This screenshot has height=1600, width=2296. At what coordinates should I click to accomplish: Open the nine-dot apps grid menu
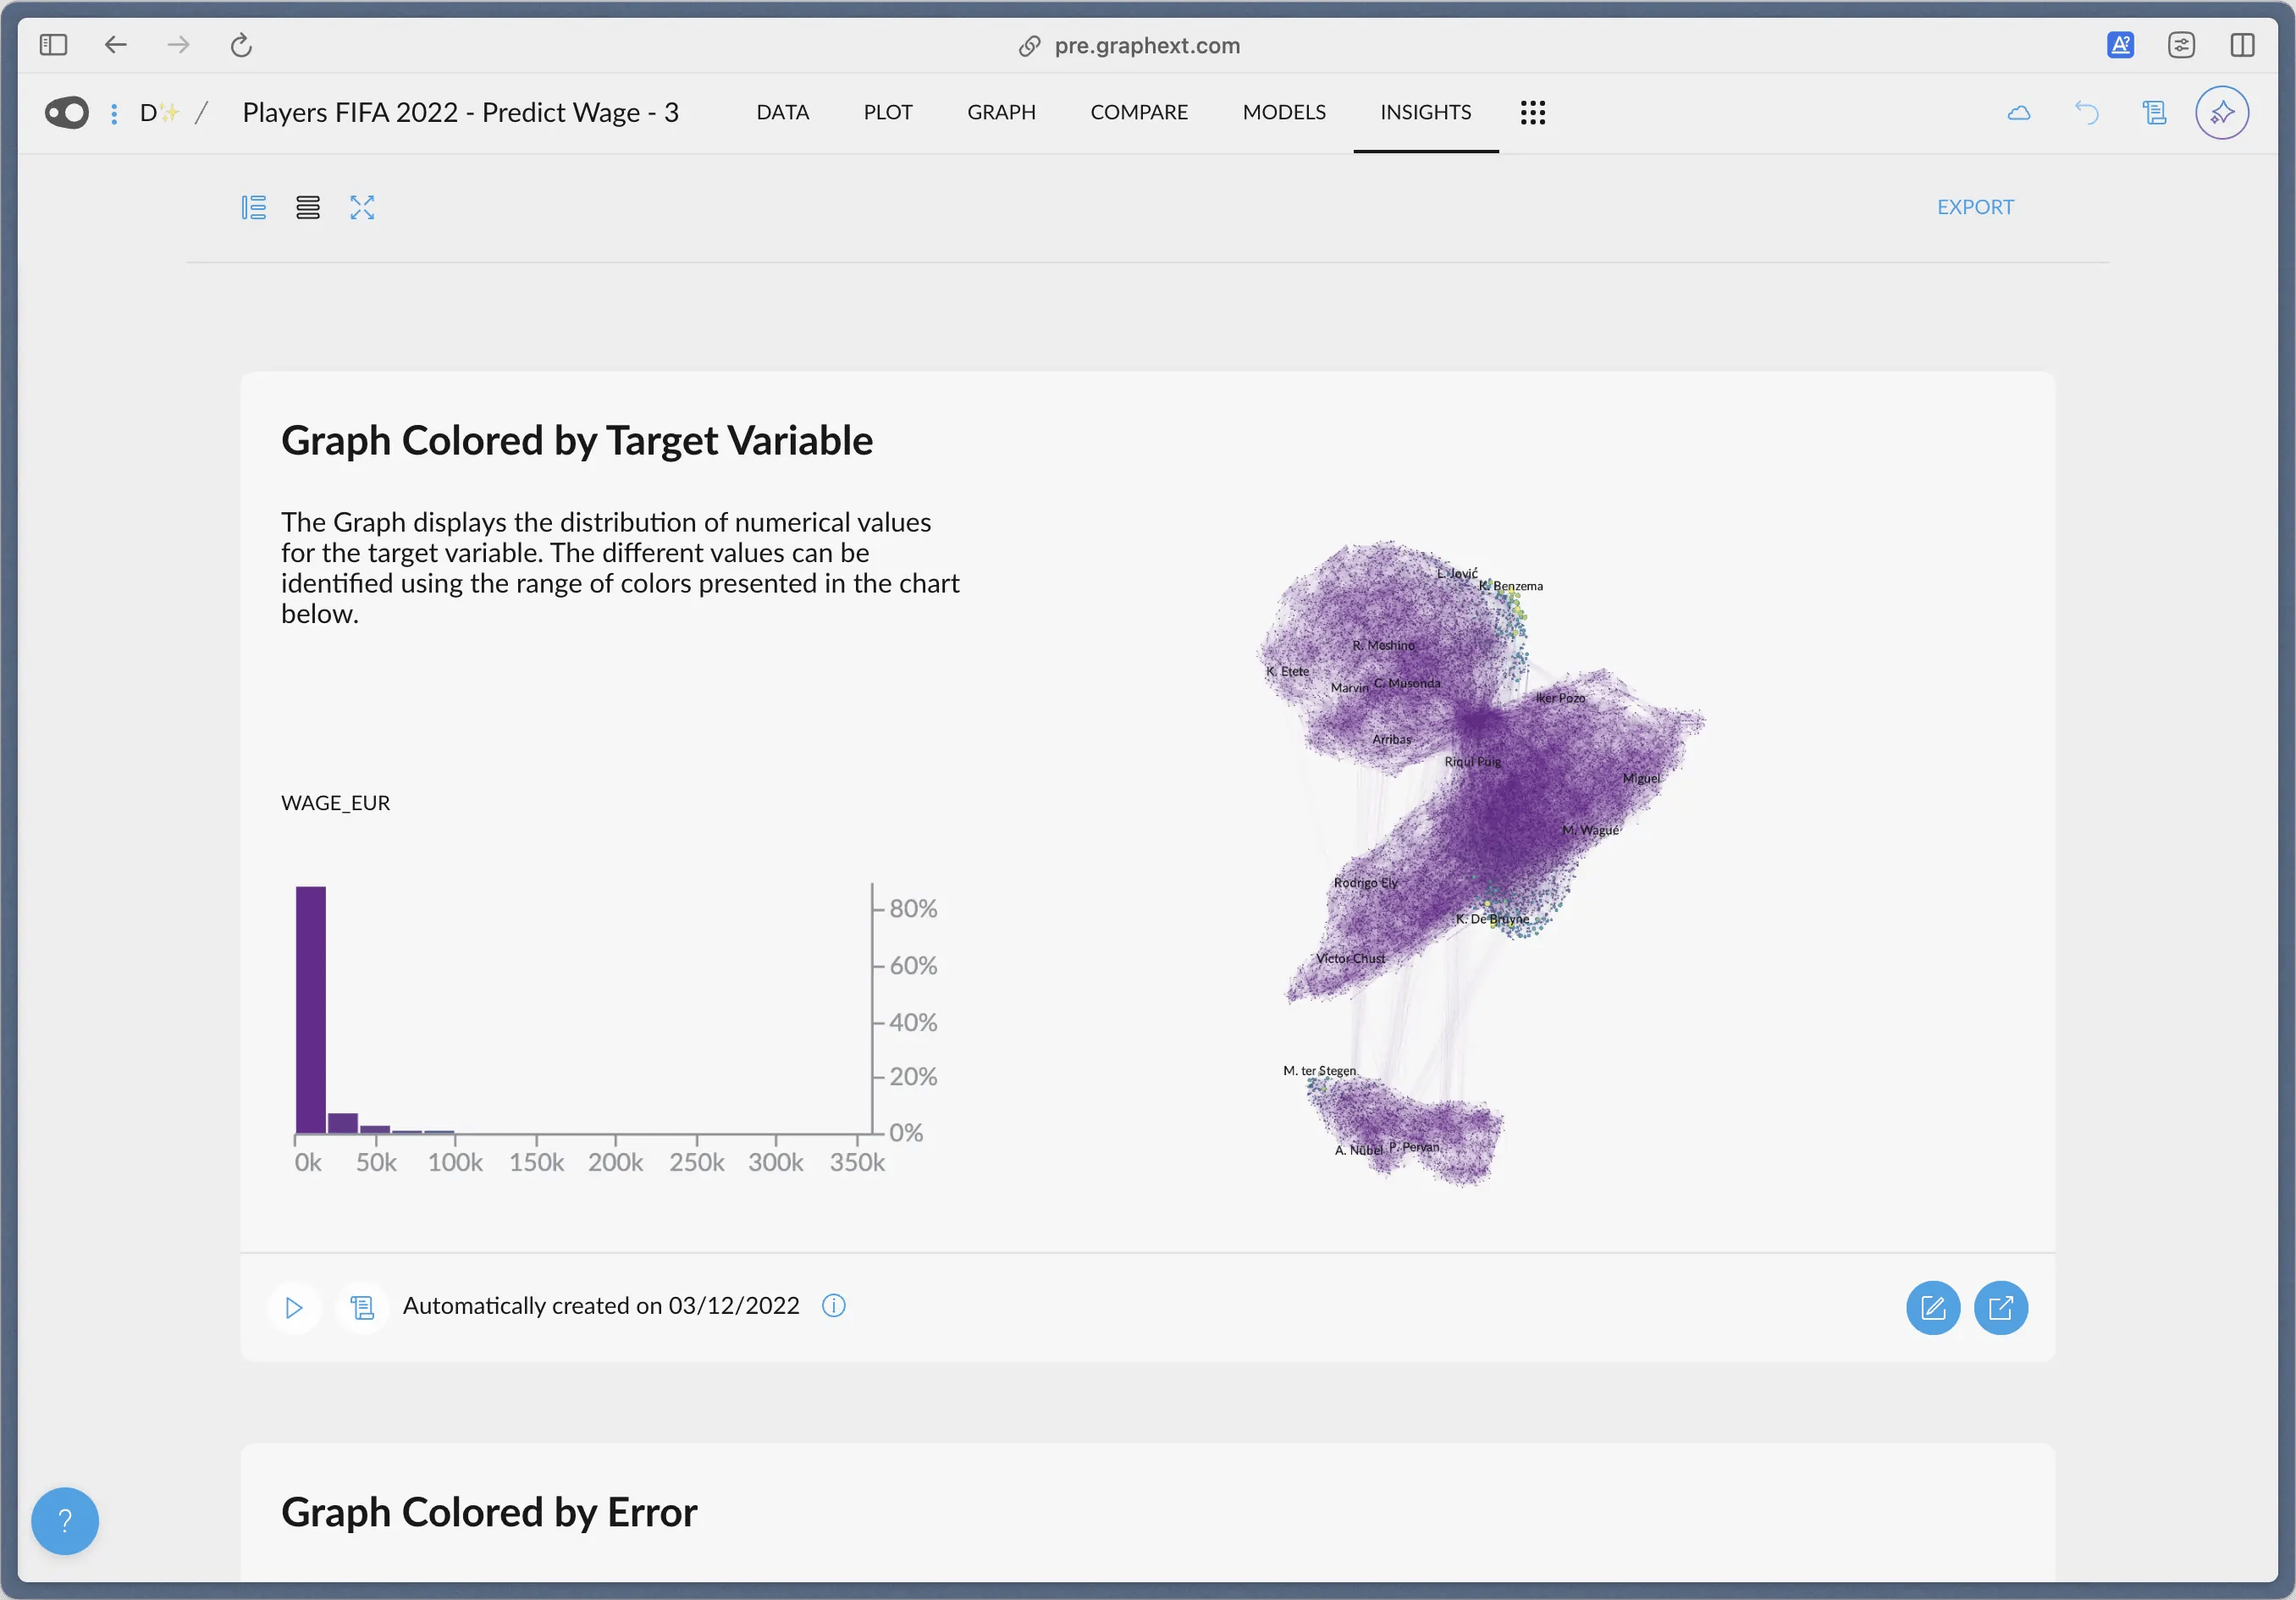point(1533,112)
